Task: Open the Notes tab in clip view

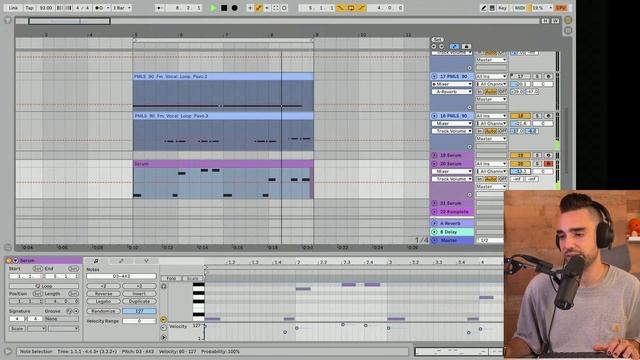Action: 96,261
